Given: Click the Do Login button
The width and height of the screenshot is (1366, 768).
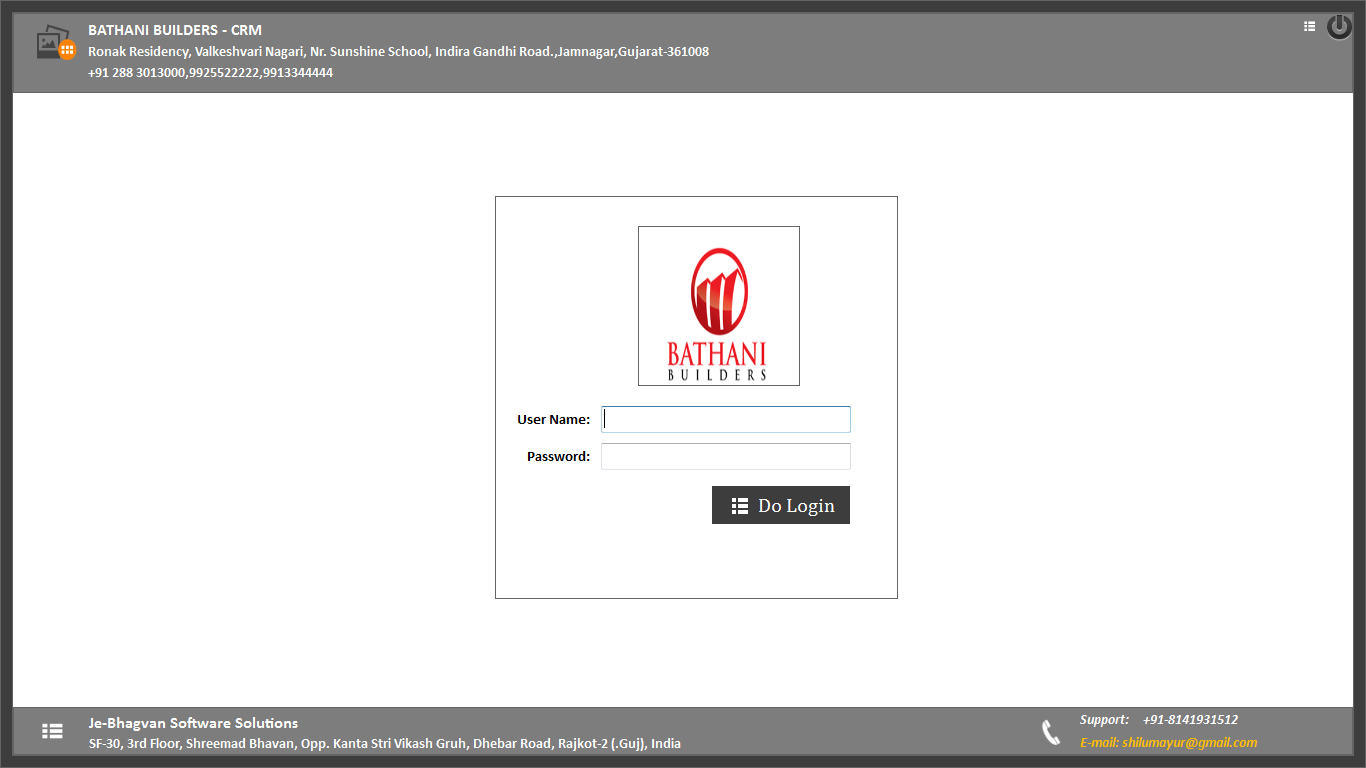Looking at the screenshot, I should point(781,505).
